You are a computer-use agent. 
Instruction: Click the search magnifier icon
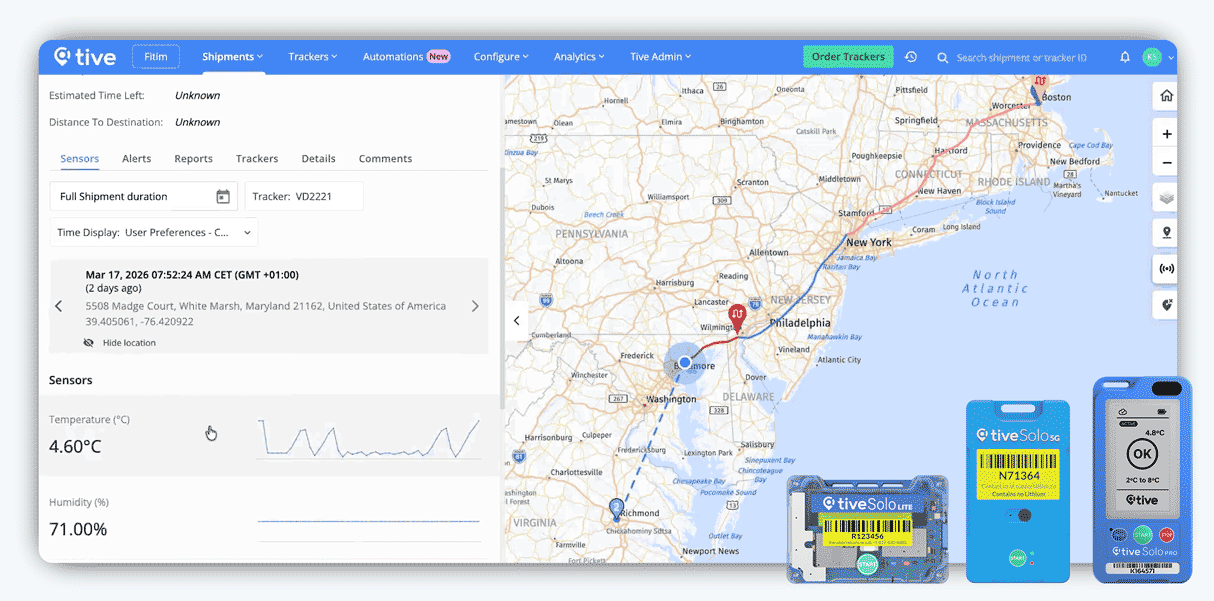(942, 58)
